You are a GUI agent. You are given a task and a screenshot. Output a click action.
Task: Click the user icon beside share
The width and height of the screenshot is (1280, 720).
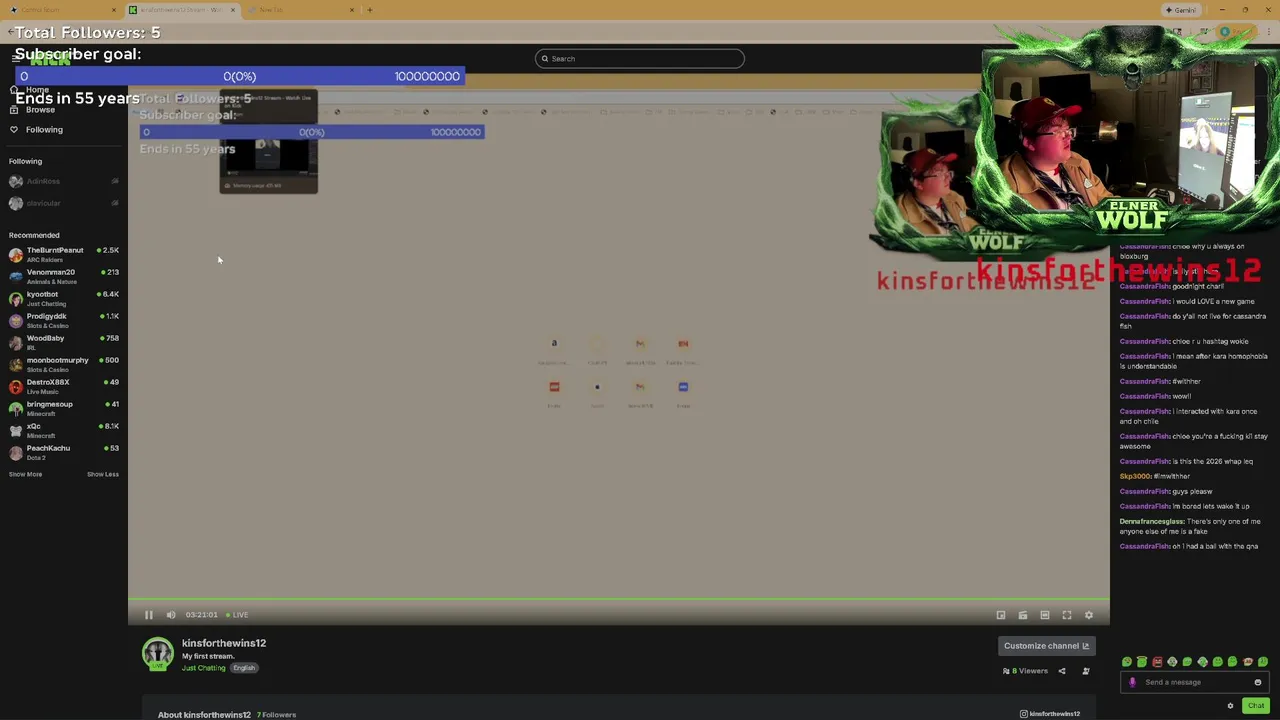point(1086,671)
